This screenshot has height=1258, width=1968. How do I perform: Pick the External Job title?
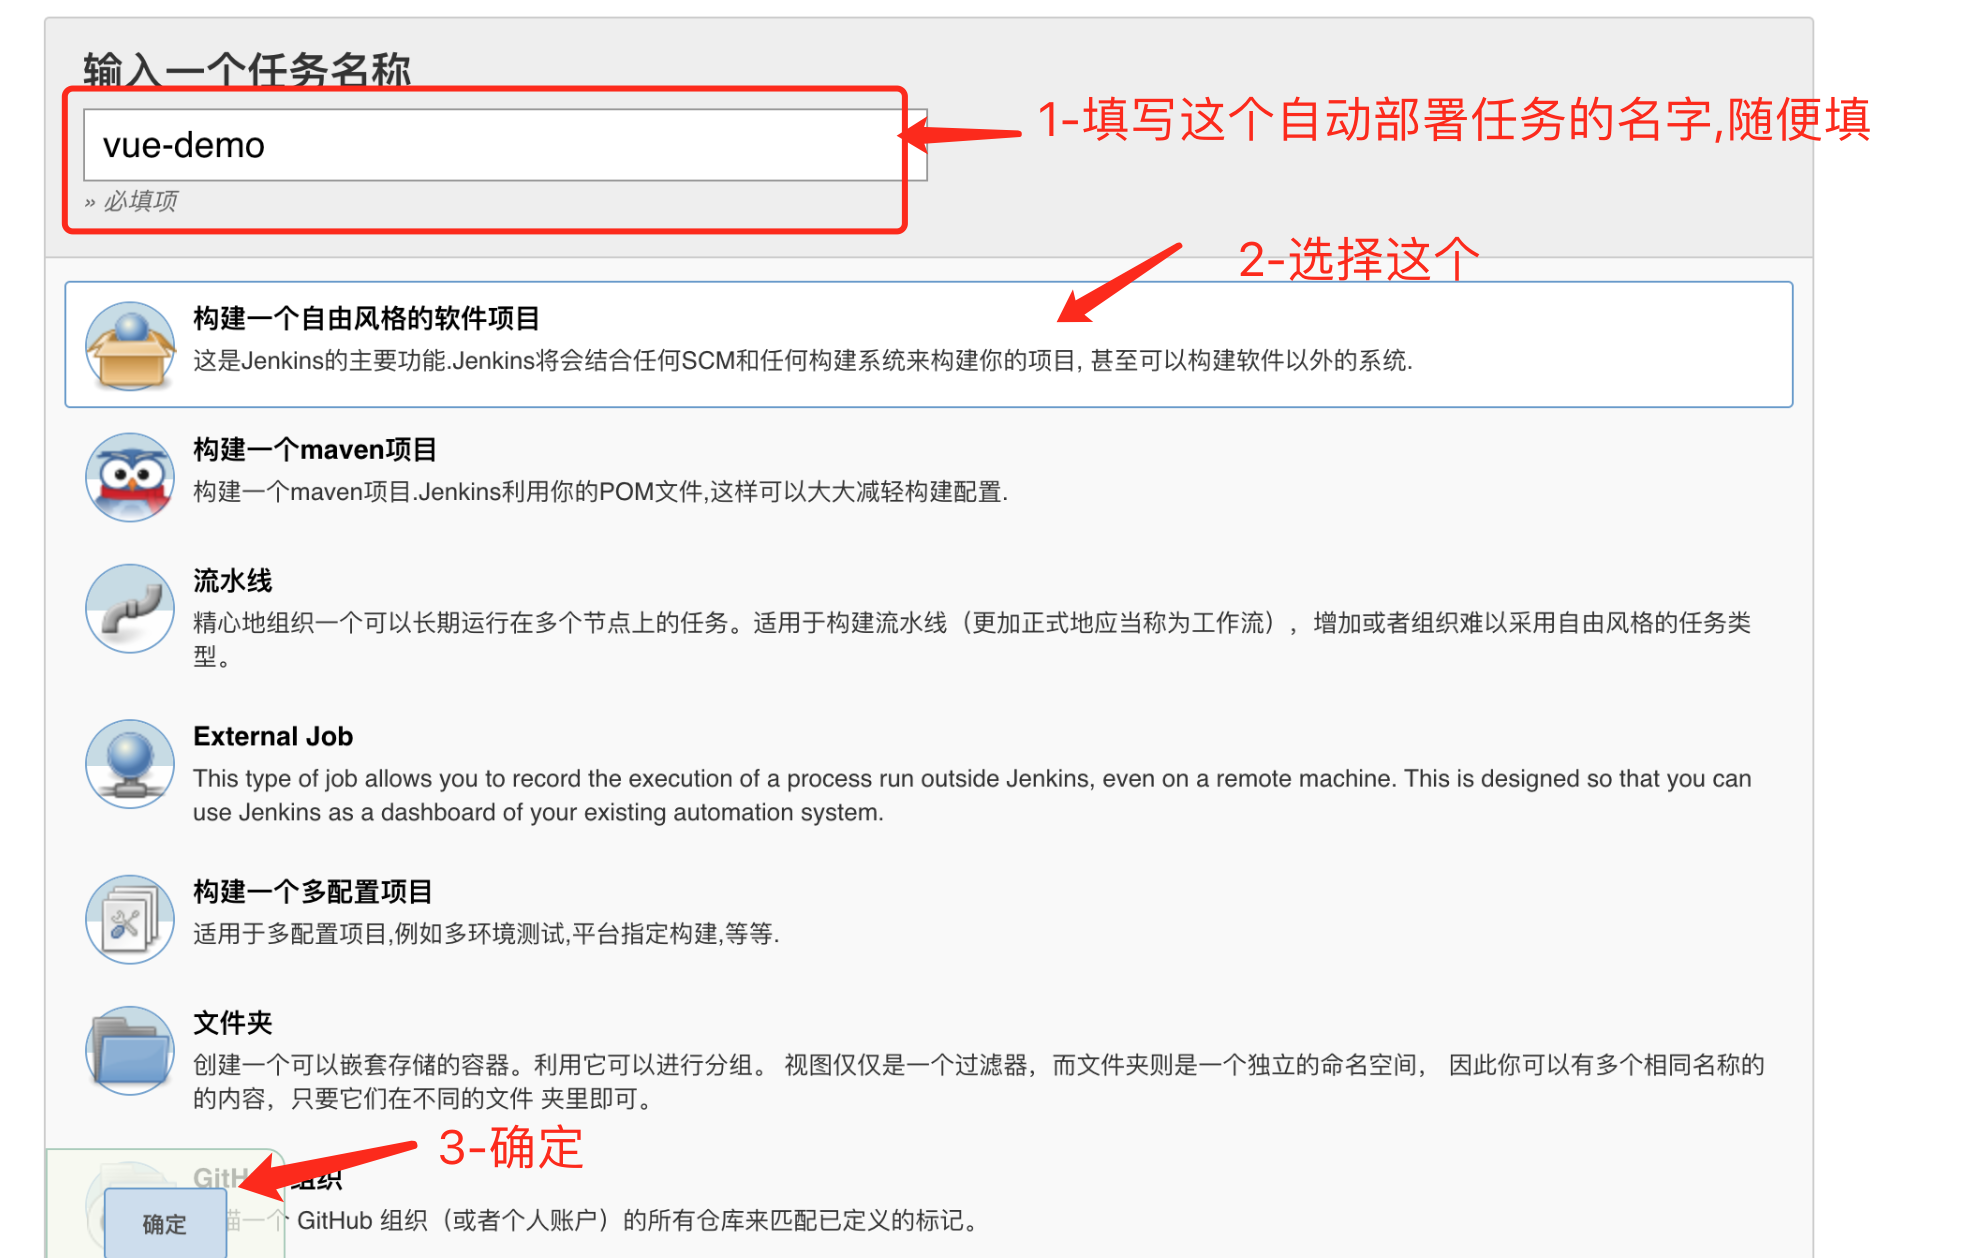click(273, 736)
